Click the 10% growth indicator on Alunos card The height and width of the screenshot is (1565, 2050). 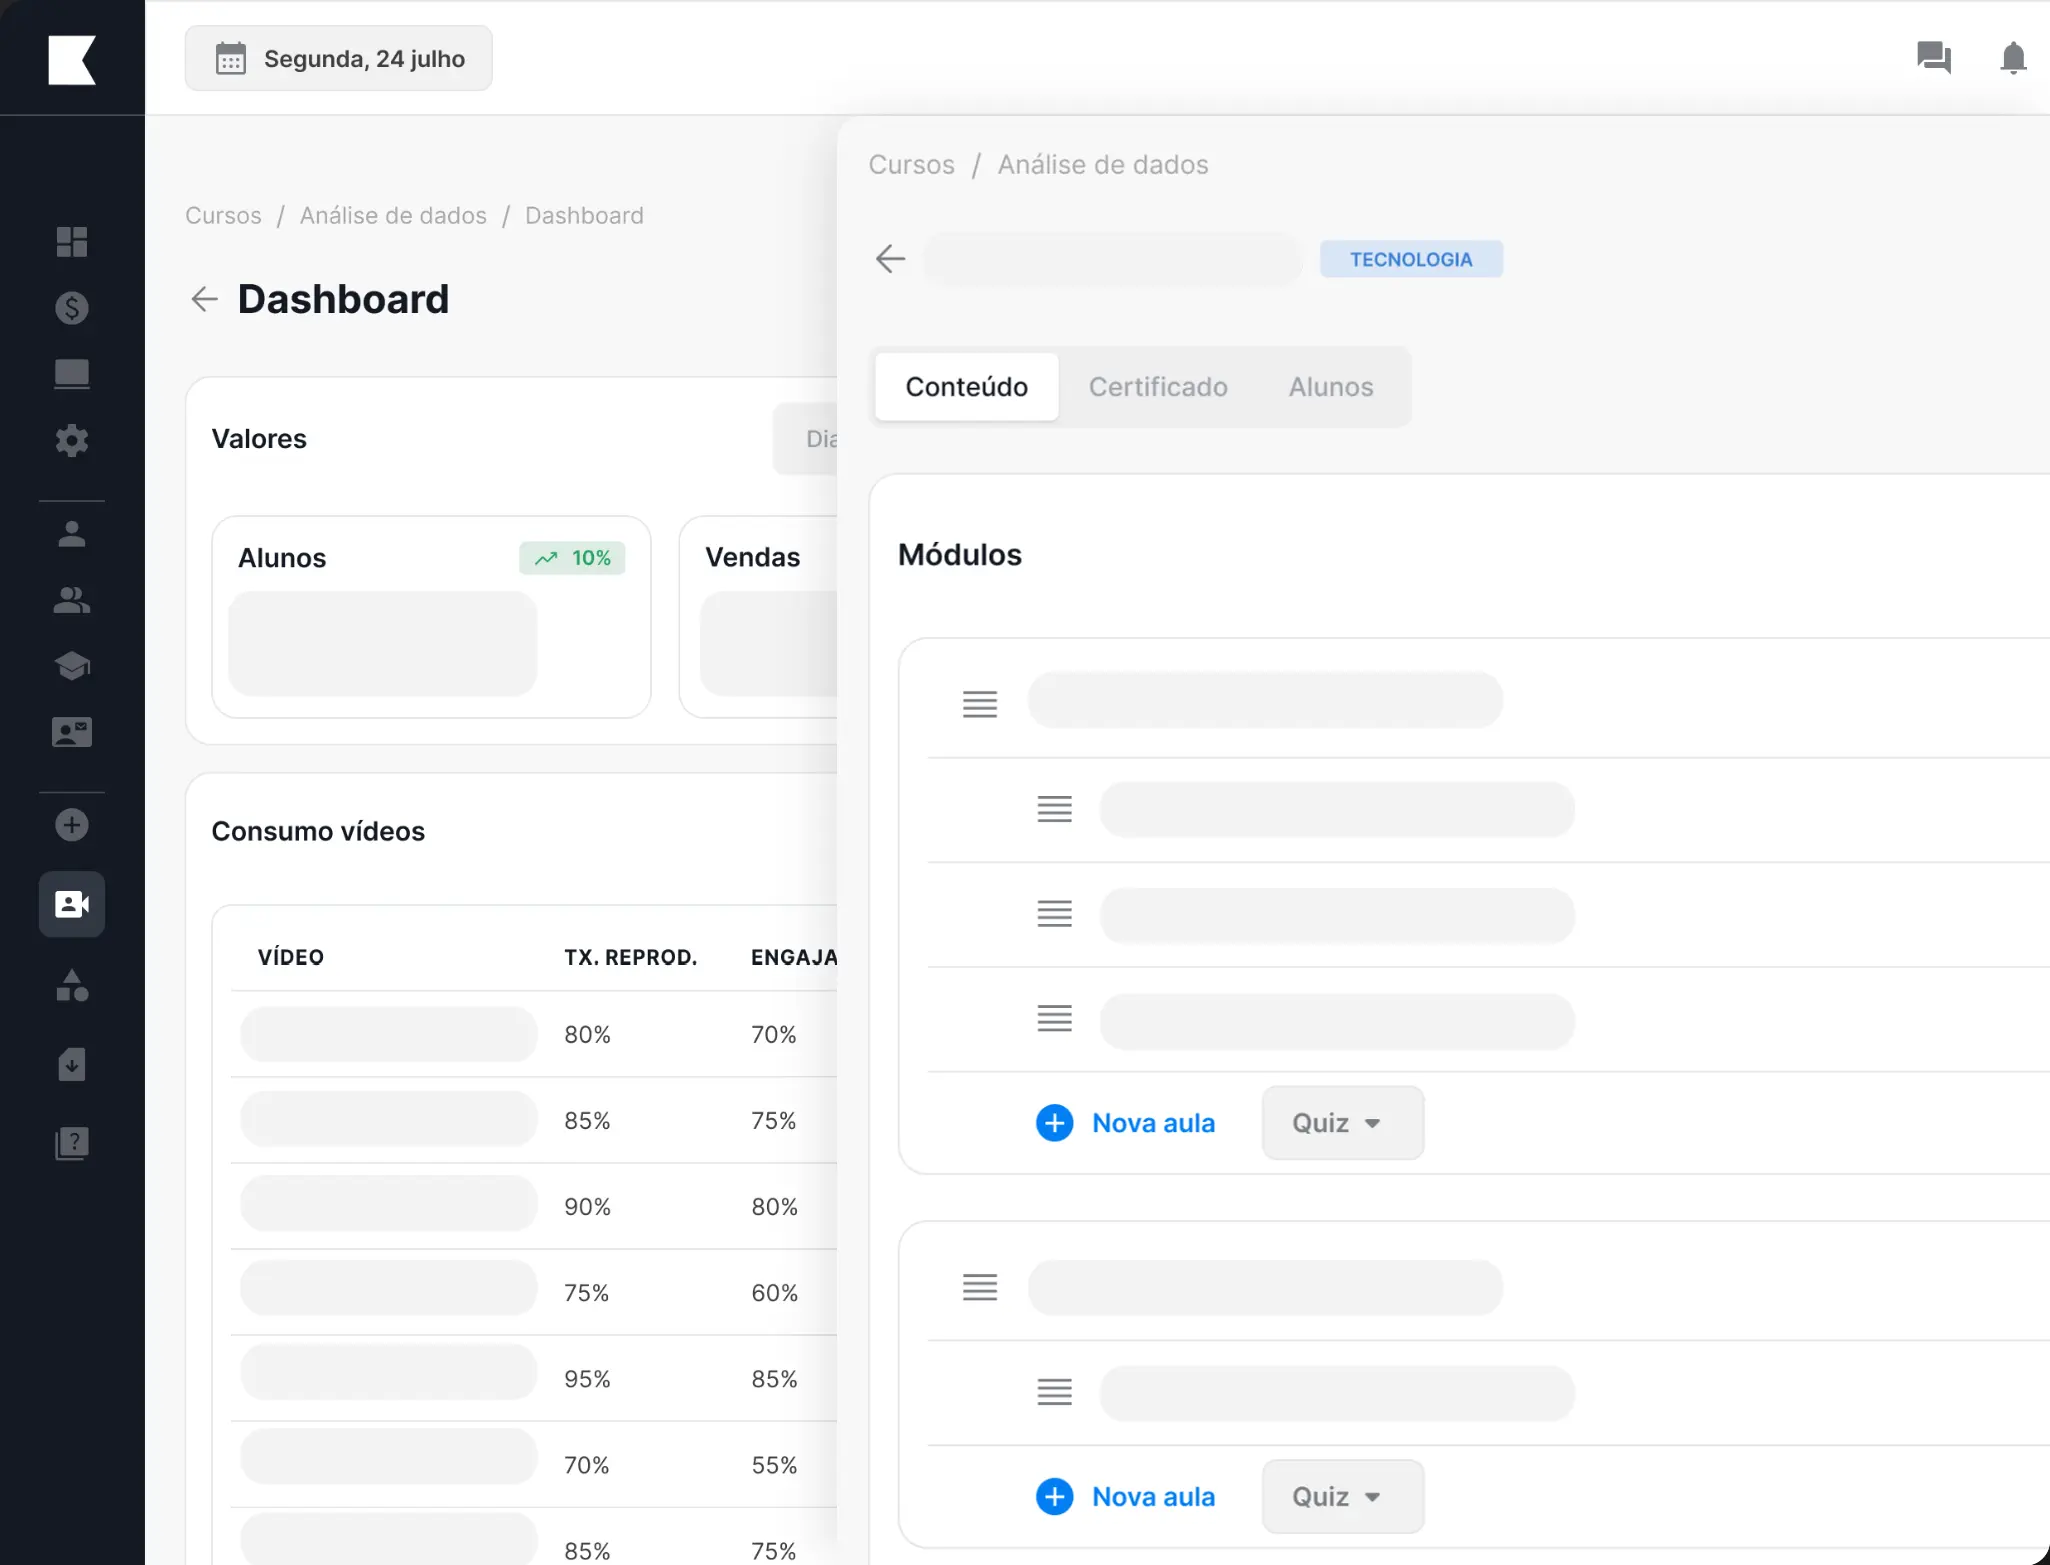(x=571, y=557)
